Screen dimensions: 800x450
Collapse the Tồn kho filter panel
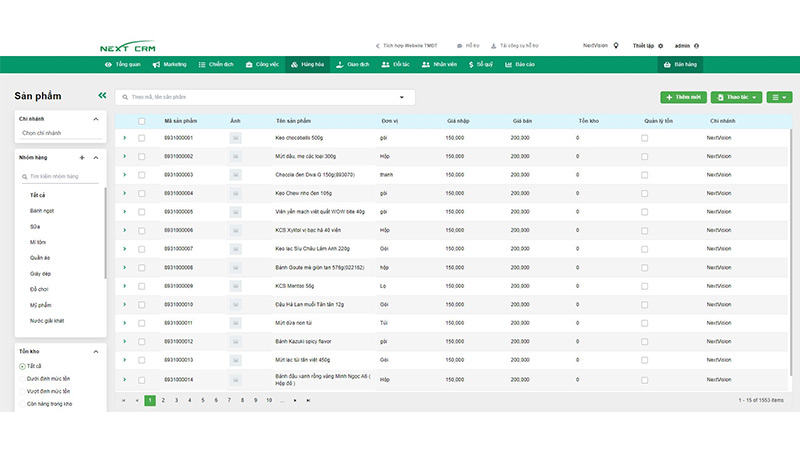[x=96, y=351]
